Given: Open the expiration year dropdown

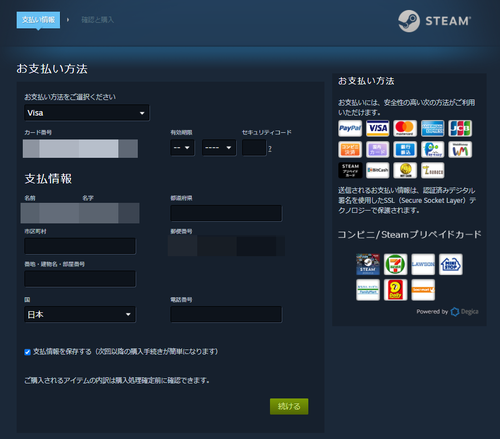Looking at the screenshot, I should (x=219, y=148).
